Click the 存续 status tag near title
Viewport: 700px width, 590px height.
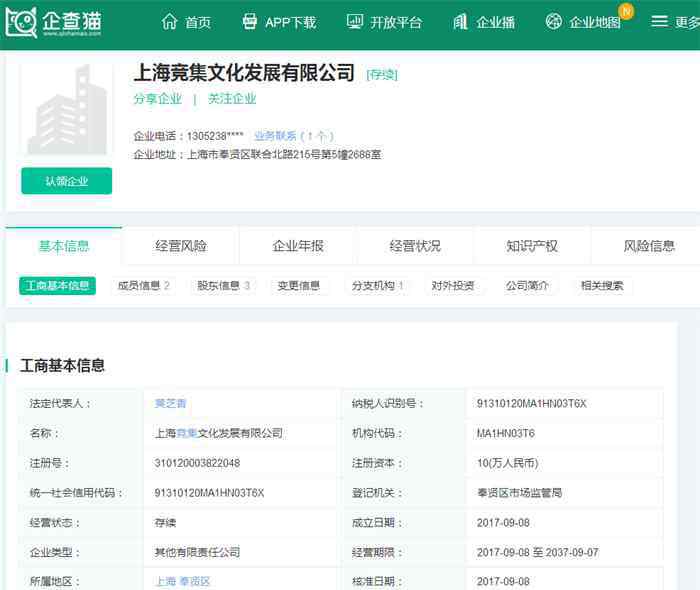point(382,75)
